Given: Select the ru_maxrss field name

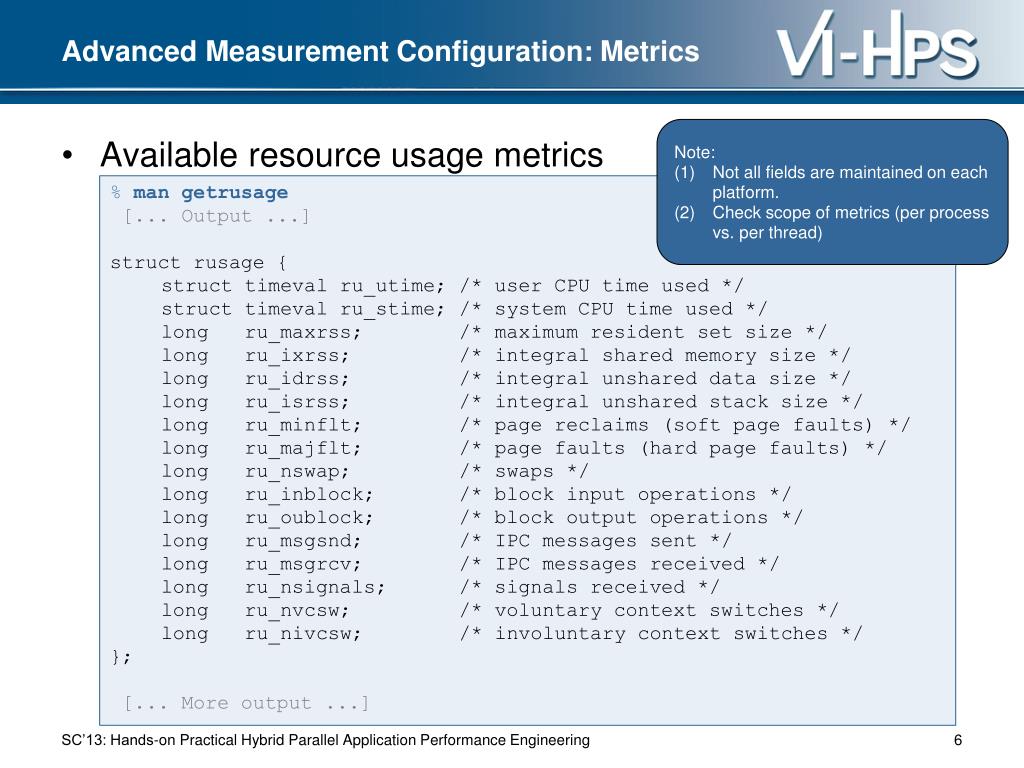Looking at the screenshot, I should tap(303, 333).
